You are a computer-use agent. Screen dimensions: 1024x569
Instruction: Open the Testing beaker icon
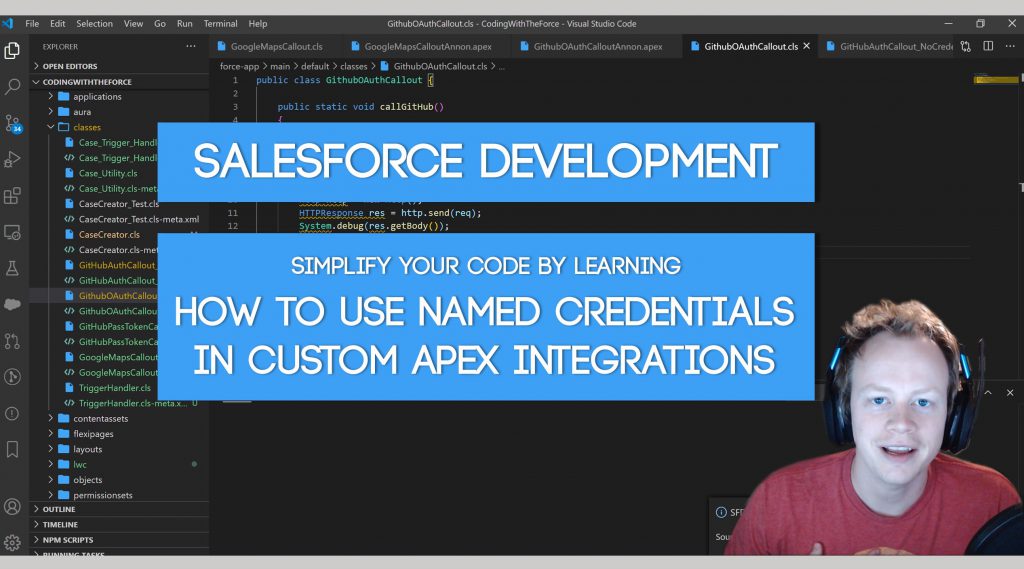click(12, 268)
